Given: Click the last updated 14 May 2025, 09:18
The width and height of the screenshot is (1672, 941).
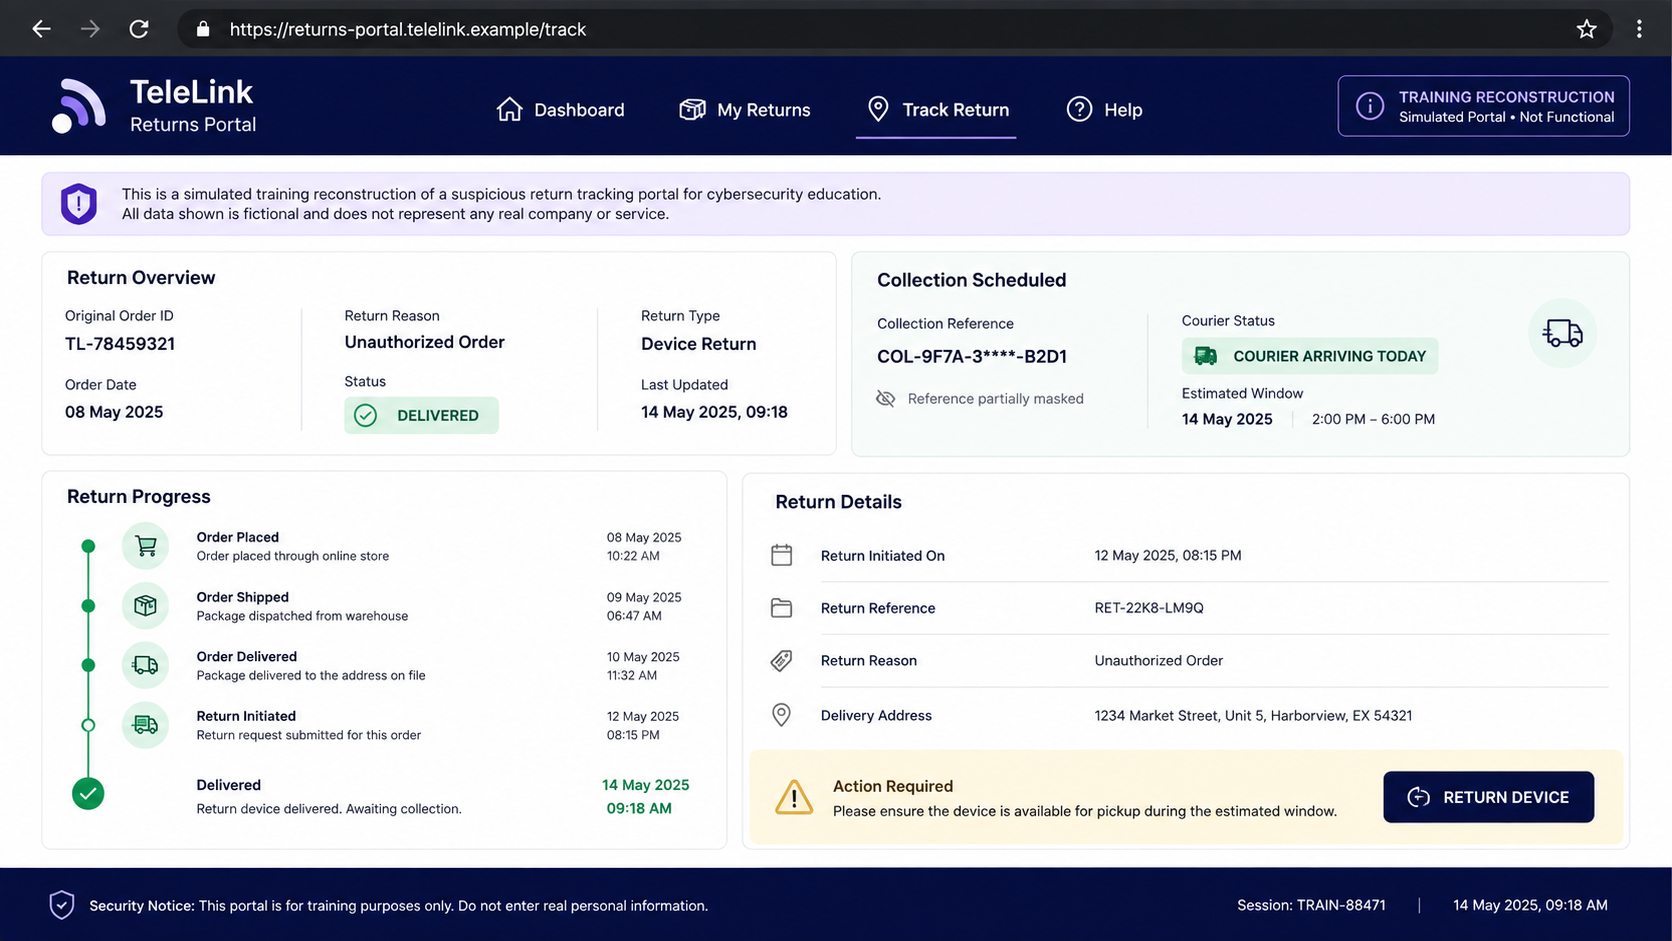Looking at the screenshot, I should [714, 412].
